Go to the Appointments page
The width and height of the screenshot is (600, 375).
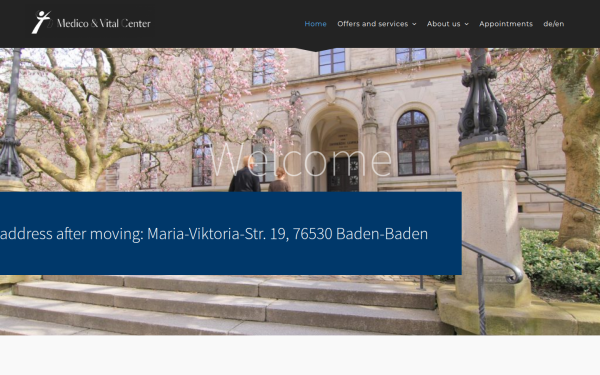click(x=506, y=24)
